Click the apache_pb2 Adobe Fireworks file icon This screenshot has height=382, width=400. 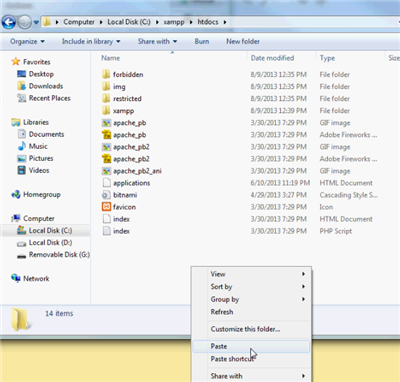106,159
